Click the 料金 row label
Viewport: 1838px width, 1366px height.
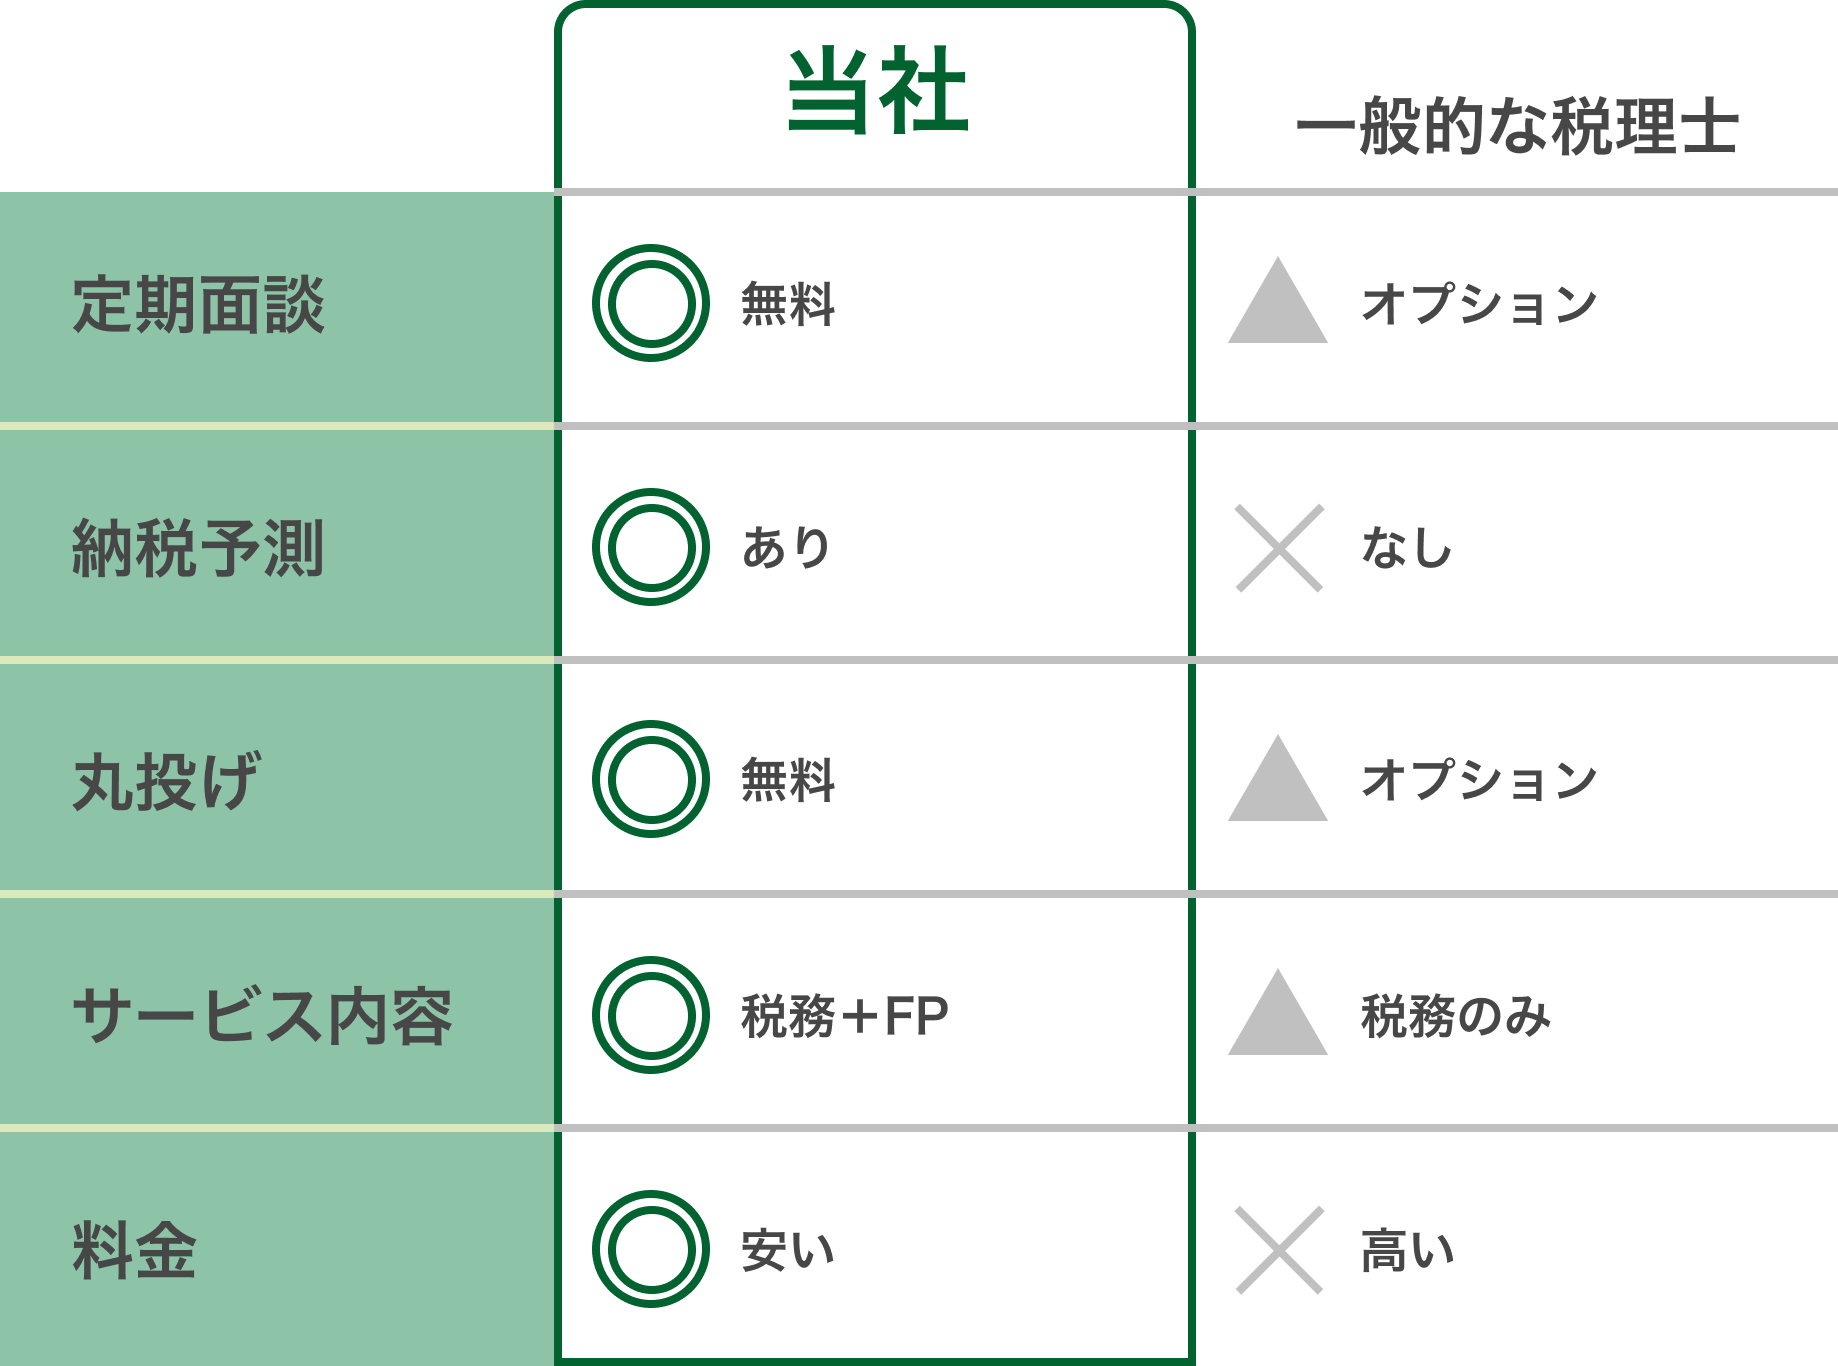click(x=135, y=1251)
